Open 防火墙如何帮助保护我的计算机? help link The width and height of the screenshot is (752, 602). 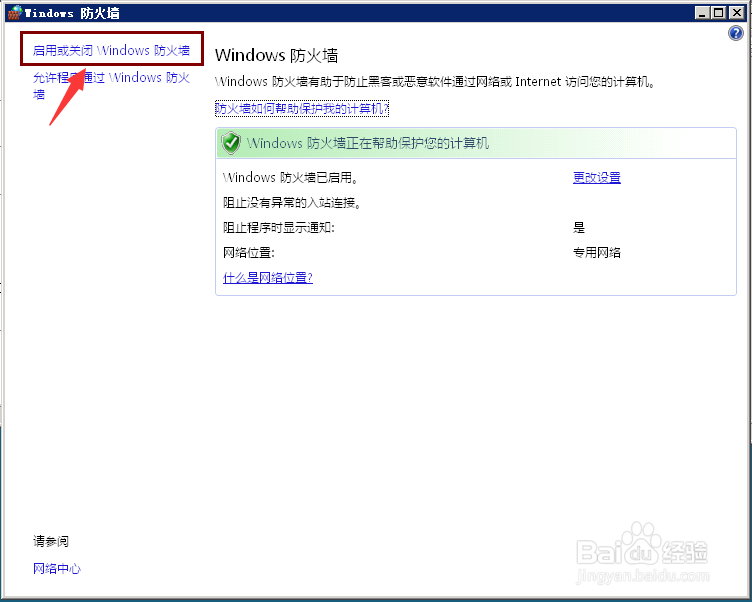302,108
